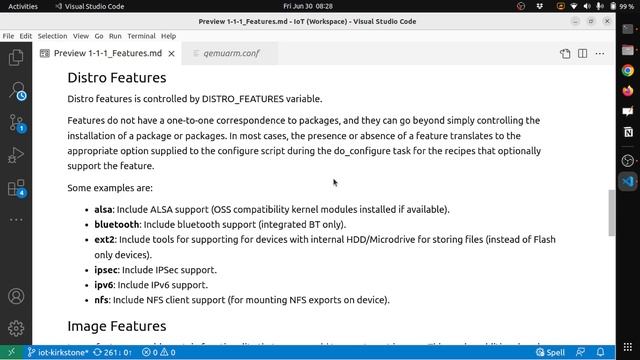The width and height of the screenshot is (640, 360).
Task: Open the Run menu
Action: (x=115, y=36)
